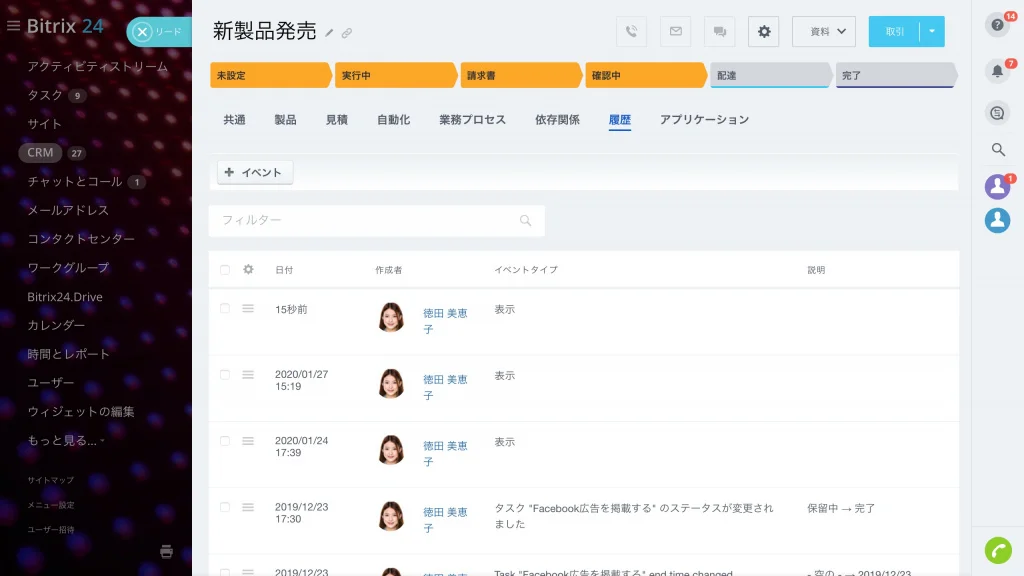Open カレンダー in the left sidebar
Viewport: 1024px width, 576px height.
(x=56, y=325)
